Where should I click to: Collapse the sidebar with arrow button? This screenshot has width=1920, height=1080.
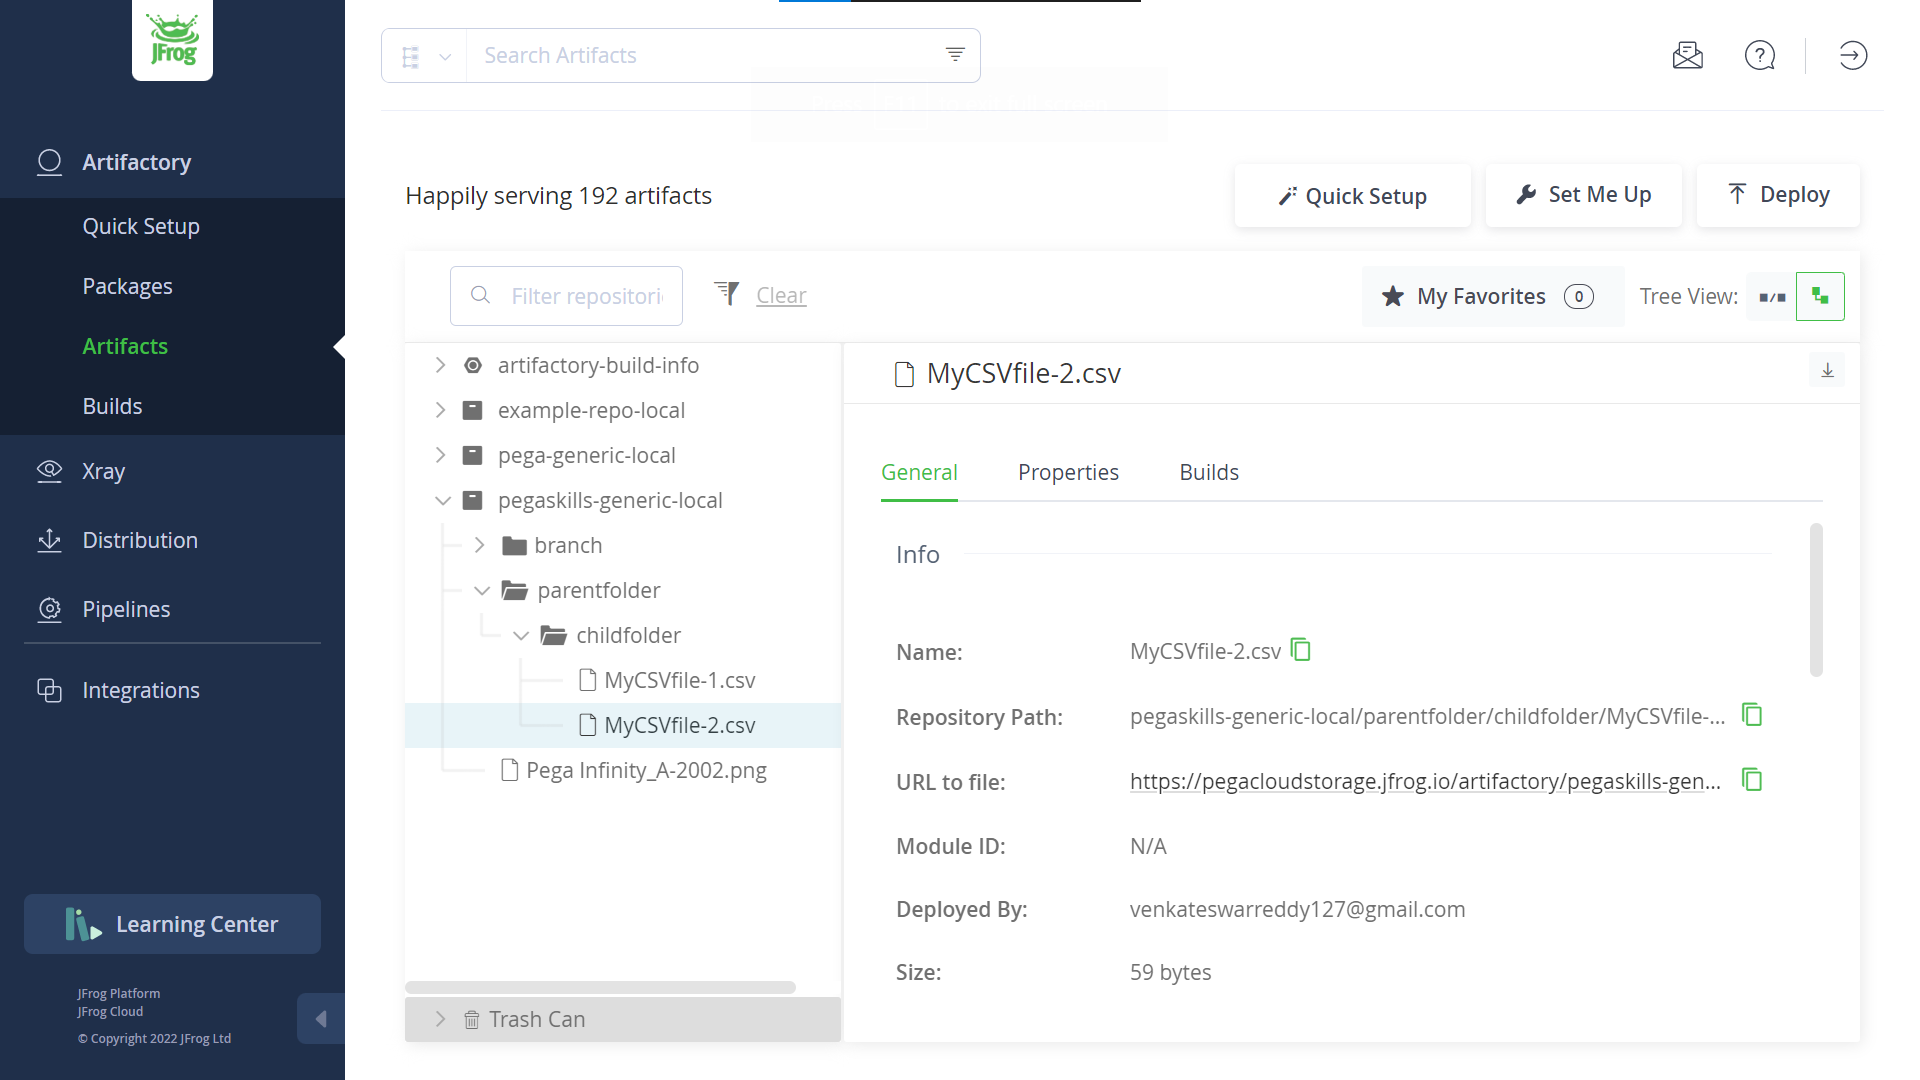tap(321, 1019)
